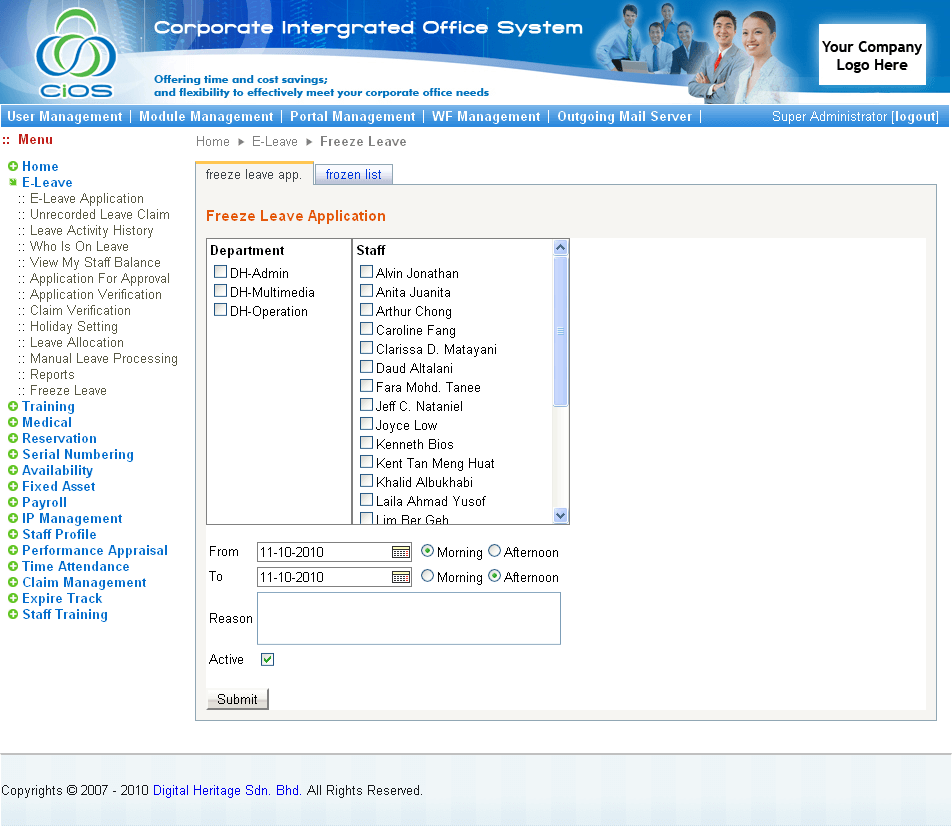Uncheck the Active checkbox
This screenshot has height=826, width=952.
(267, 659)
